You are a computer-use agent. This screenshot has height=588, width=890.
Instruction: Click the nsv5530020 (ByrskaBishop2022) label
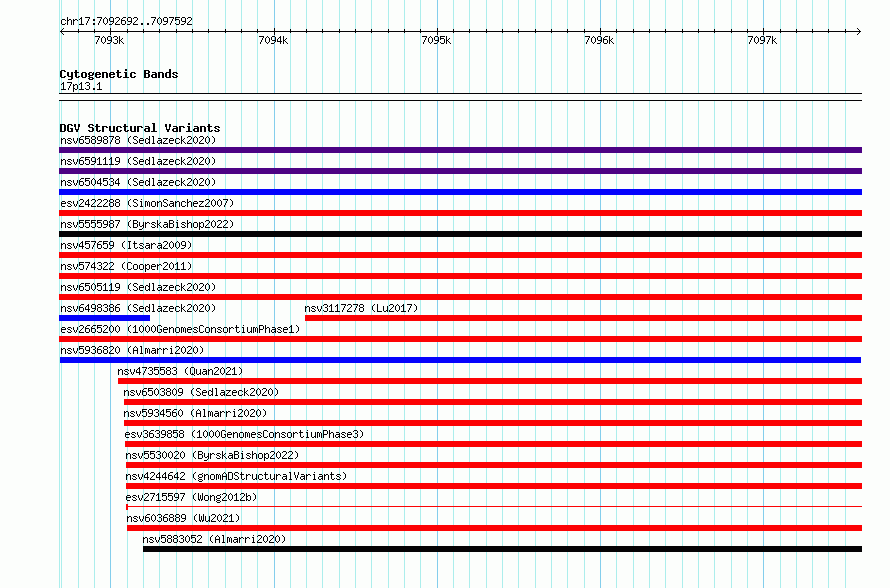(x=212, y=455)
